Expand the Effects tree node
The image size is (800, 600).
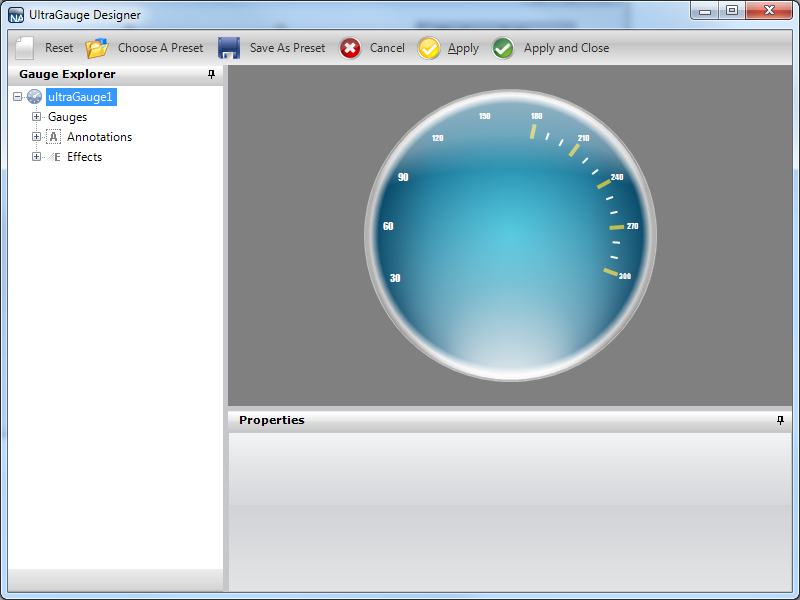(x=36, y=157)
